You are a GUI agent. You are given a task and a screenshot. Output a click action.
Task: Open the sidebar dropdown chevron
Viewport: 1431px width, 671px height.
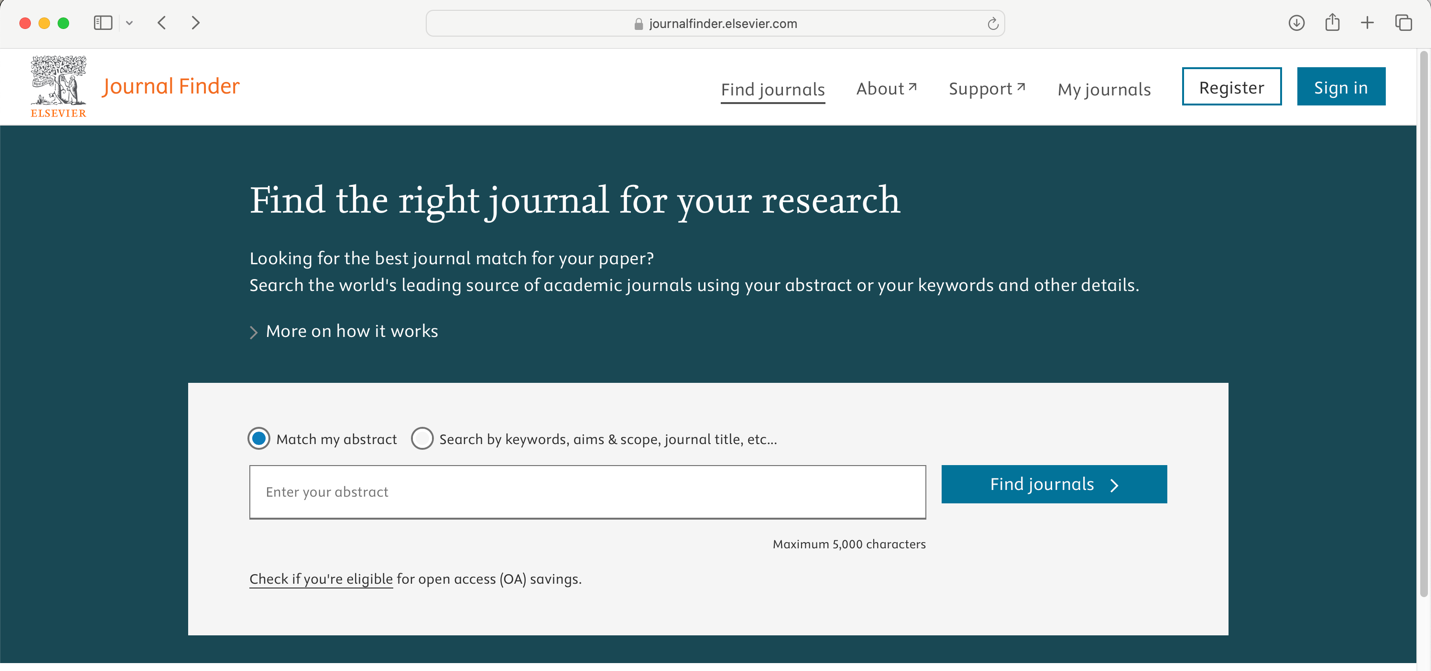pos(128,22)
